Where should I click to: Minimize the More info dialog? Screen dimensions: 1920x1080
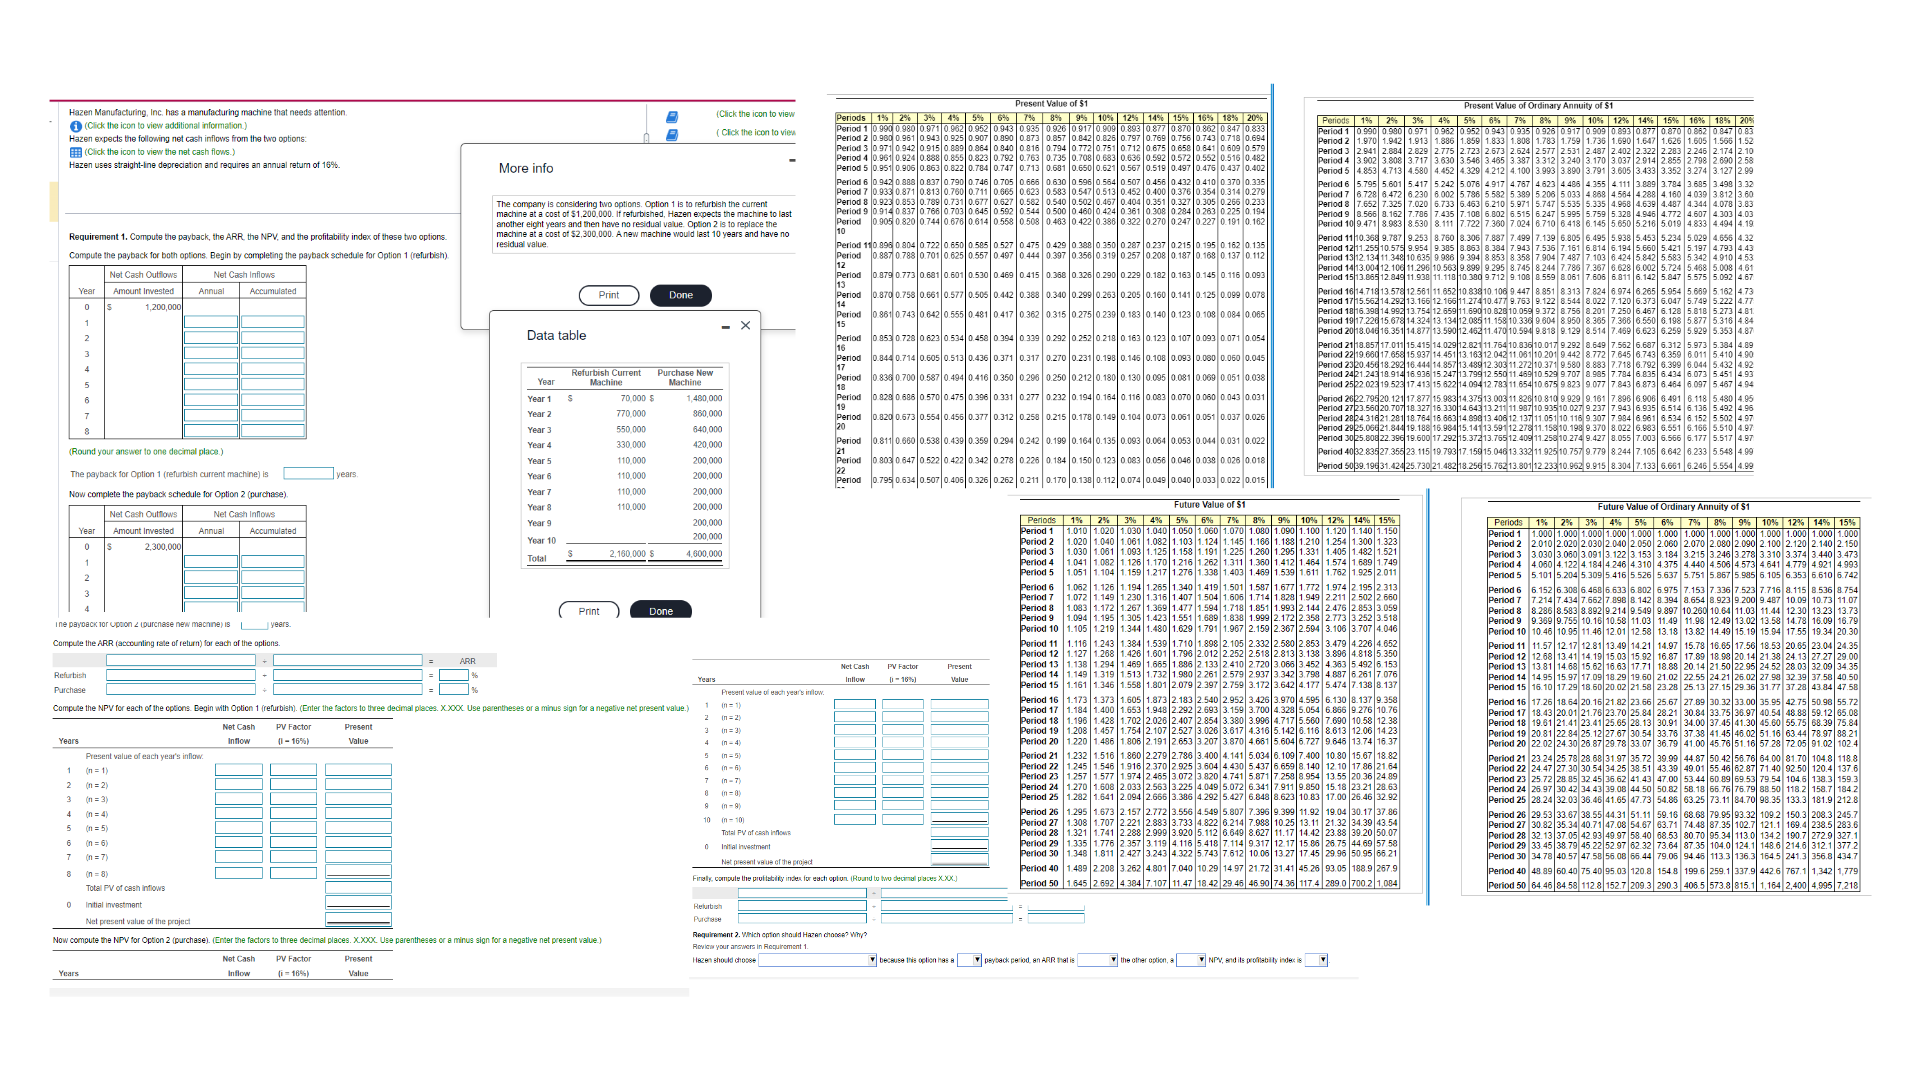point(790,160)
